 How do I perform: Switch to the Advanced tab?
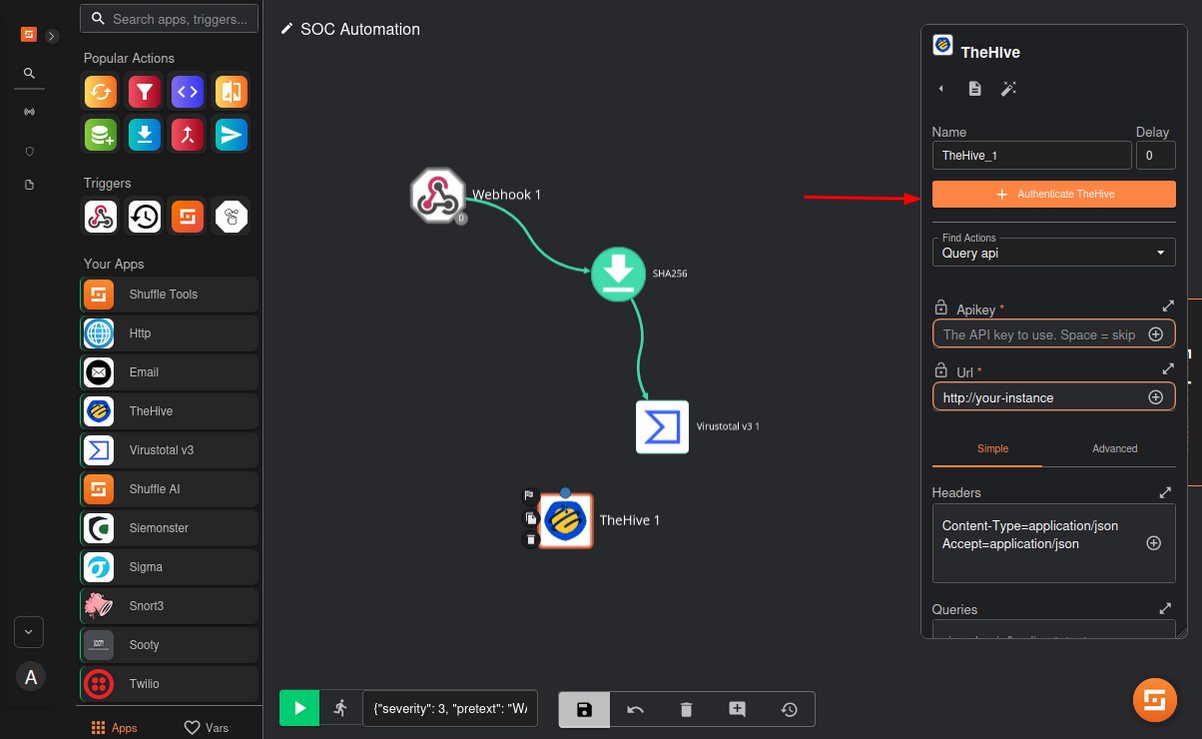[1114, 449]
